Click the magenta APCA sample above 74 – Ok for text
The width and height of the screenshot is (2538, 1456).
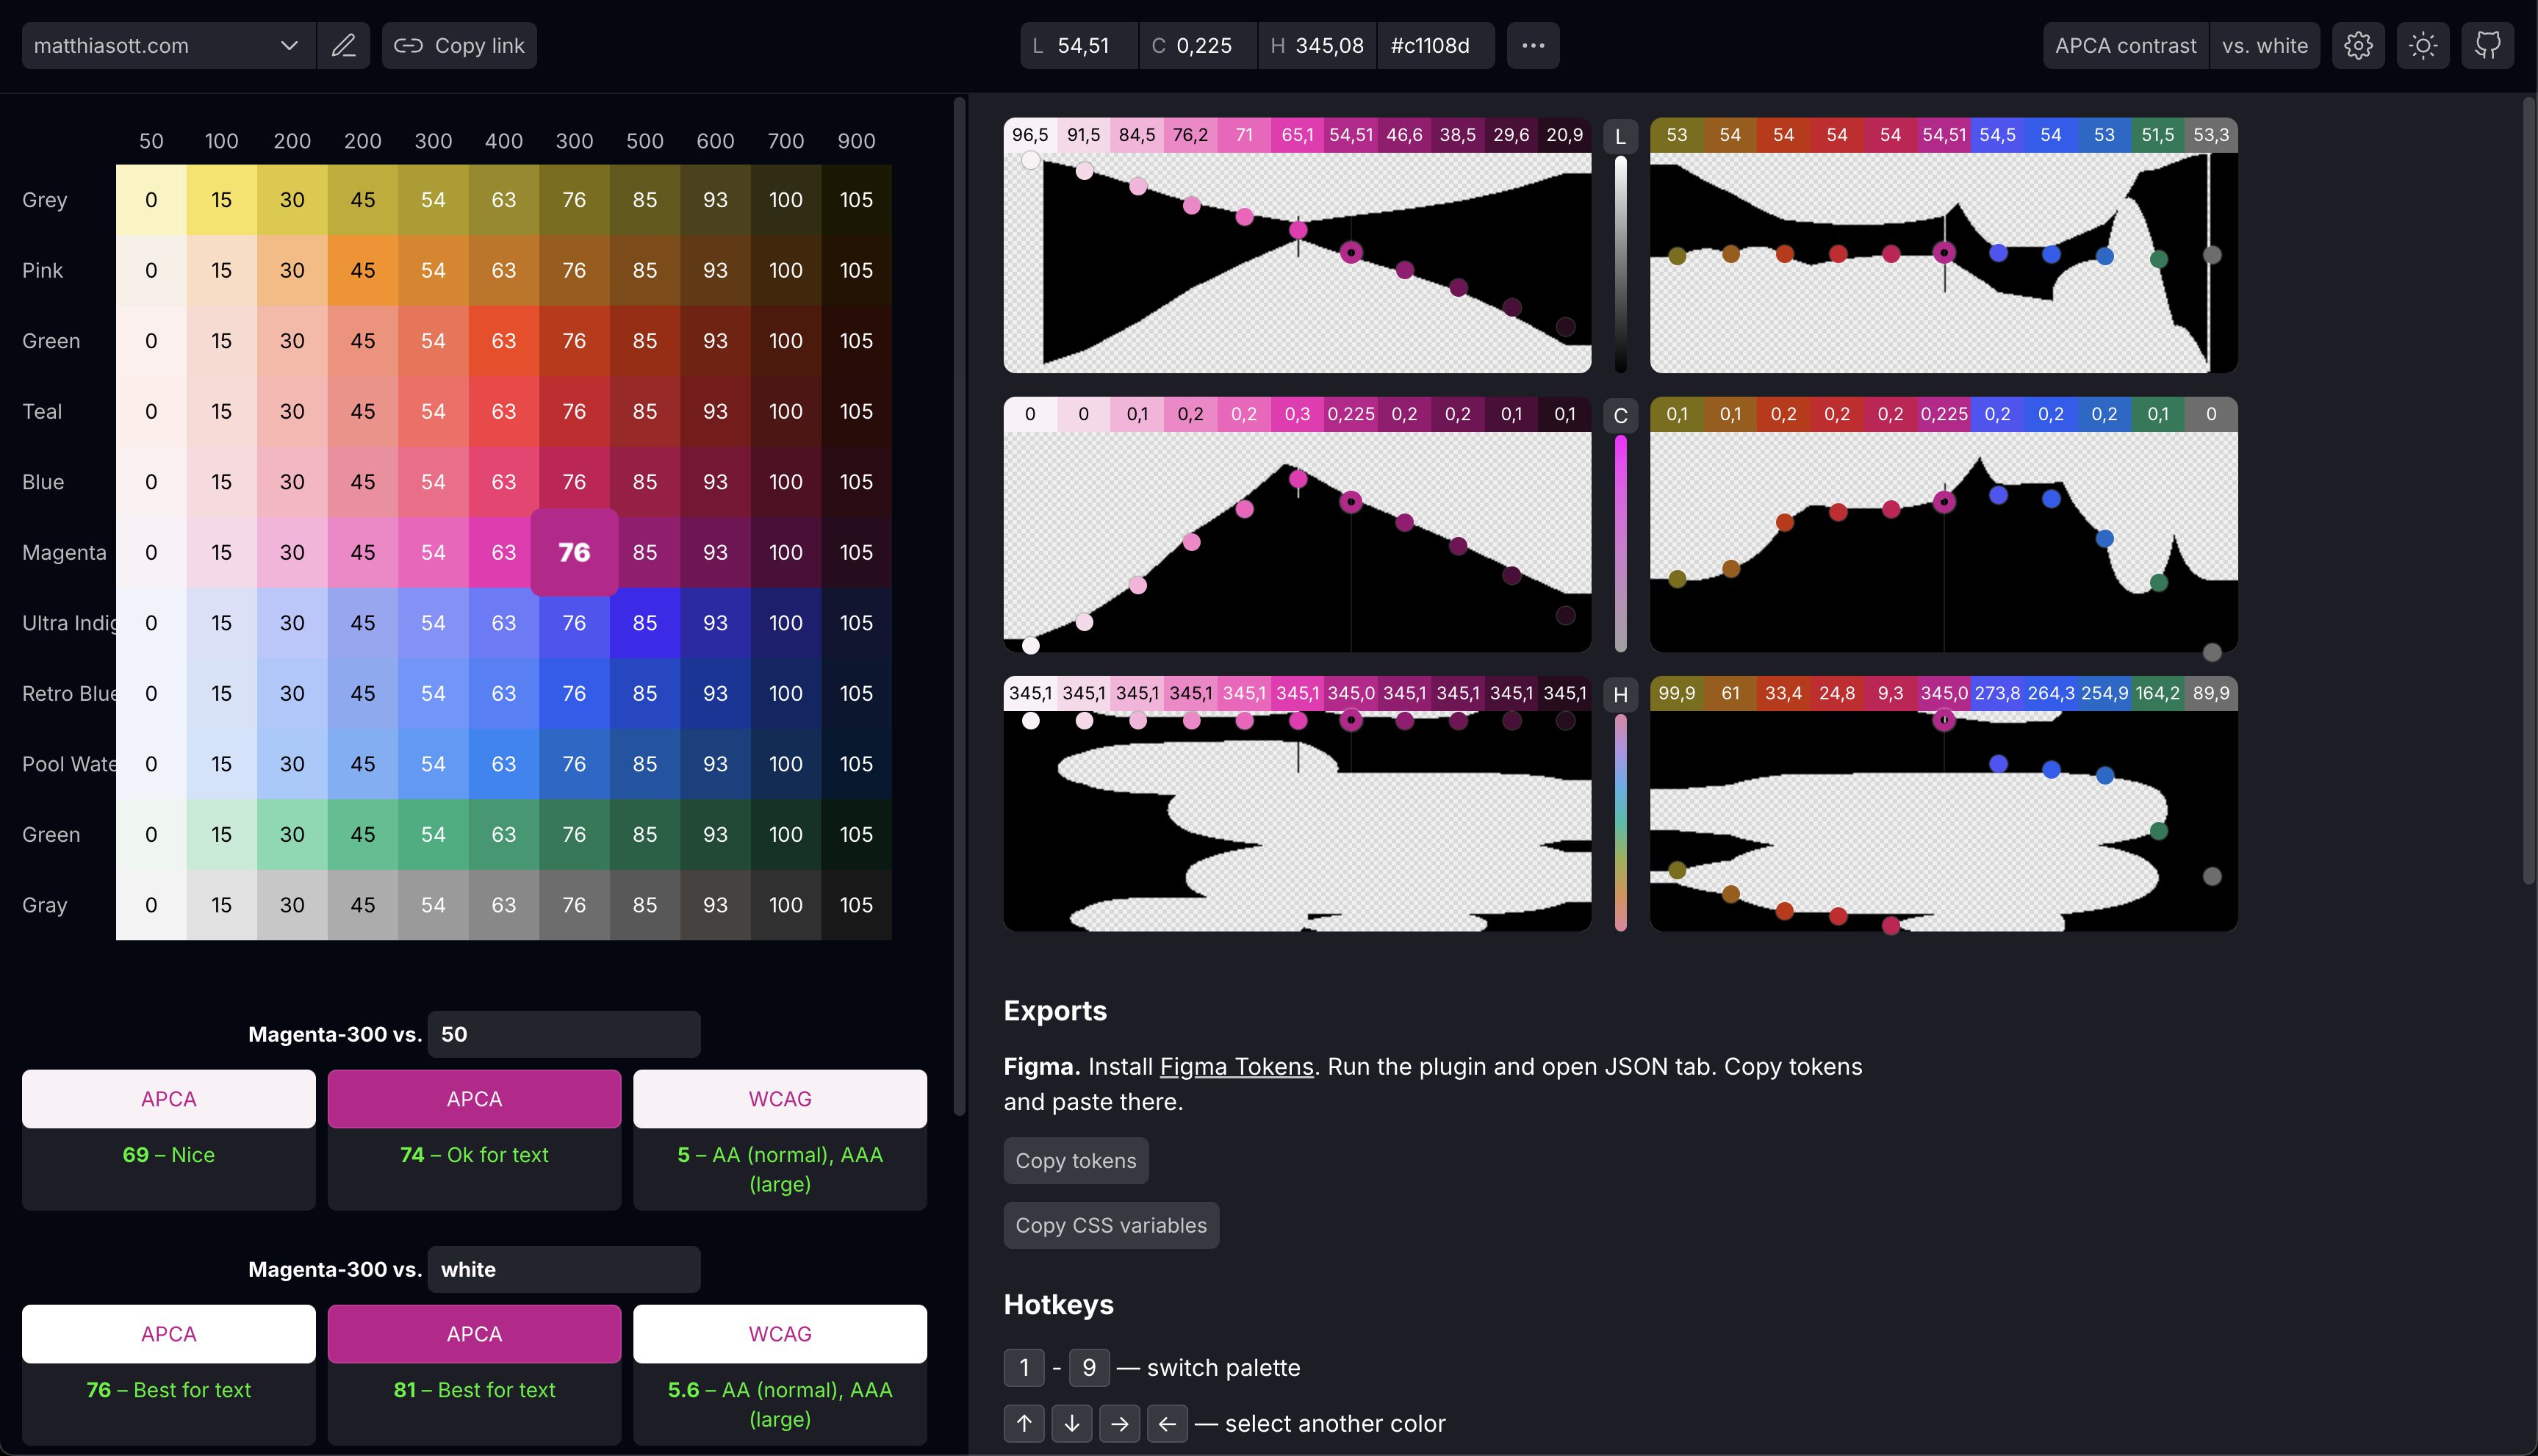(x=474, y=1099)
